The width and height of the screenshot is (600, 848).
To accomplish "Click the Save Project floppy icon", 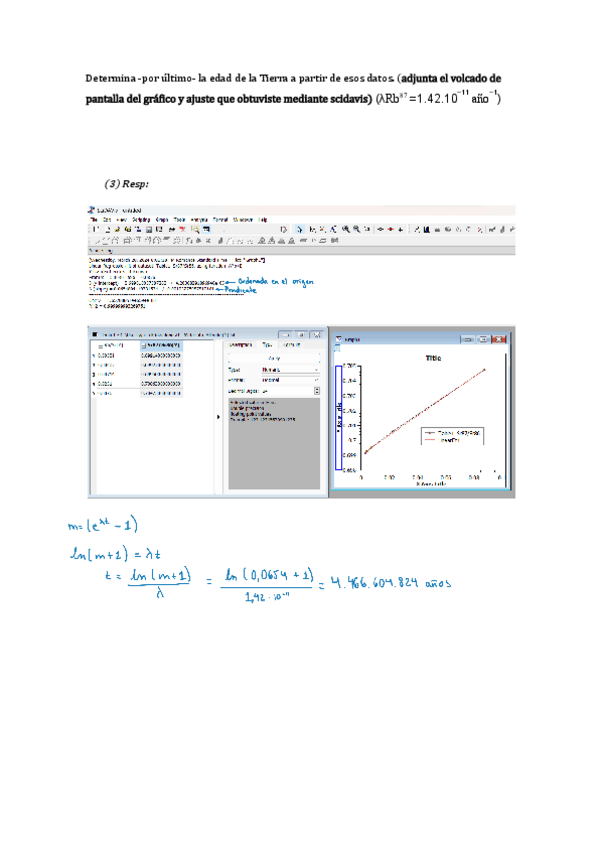I will (149, 230).
